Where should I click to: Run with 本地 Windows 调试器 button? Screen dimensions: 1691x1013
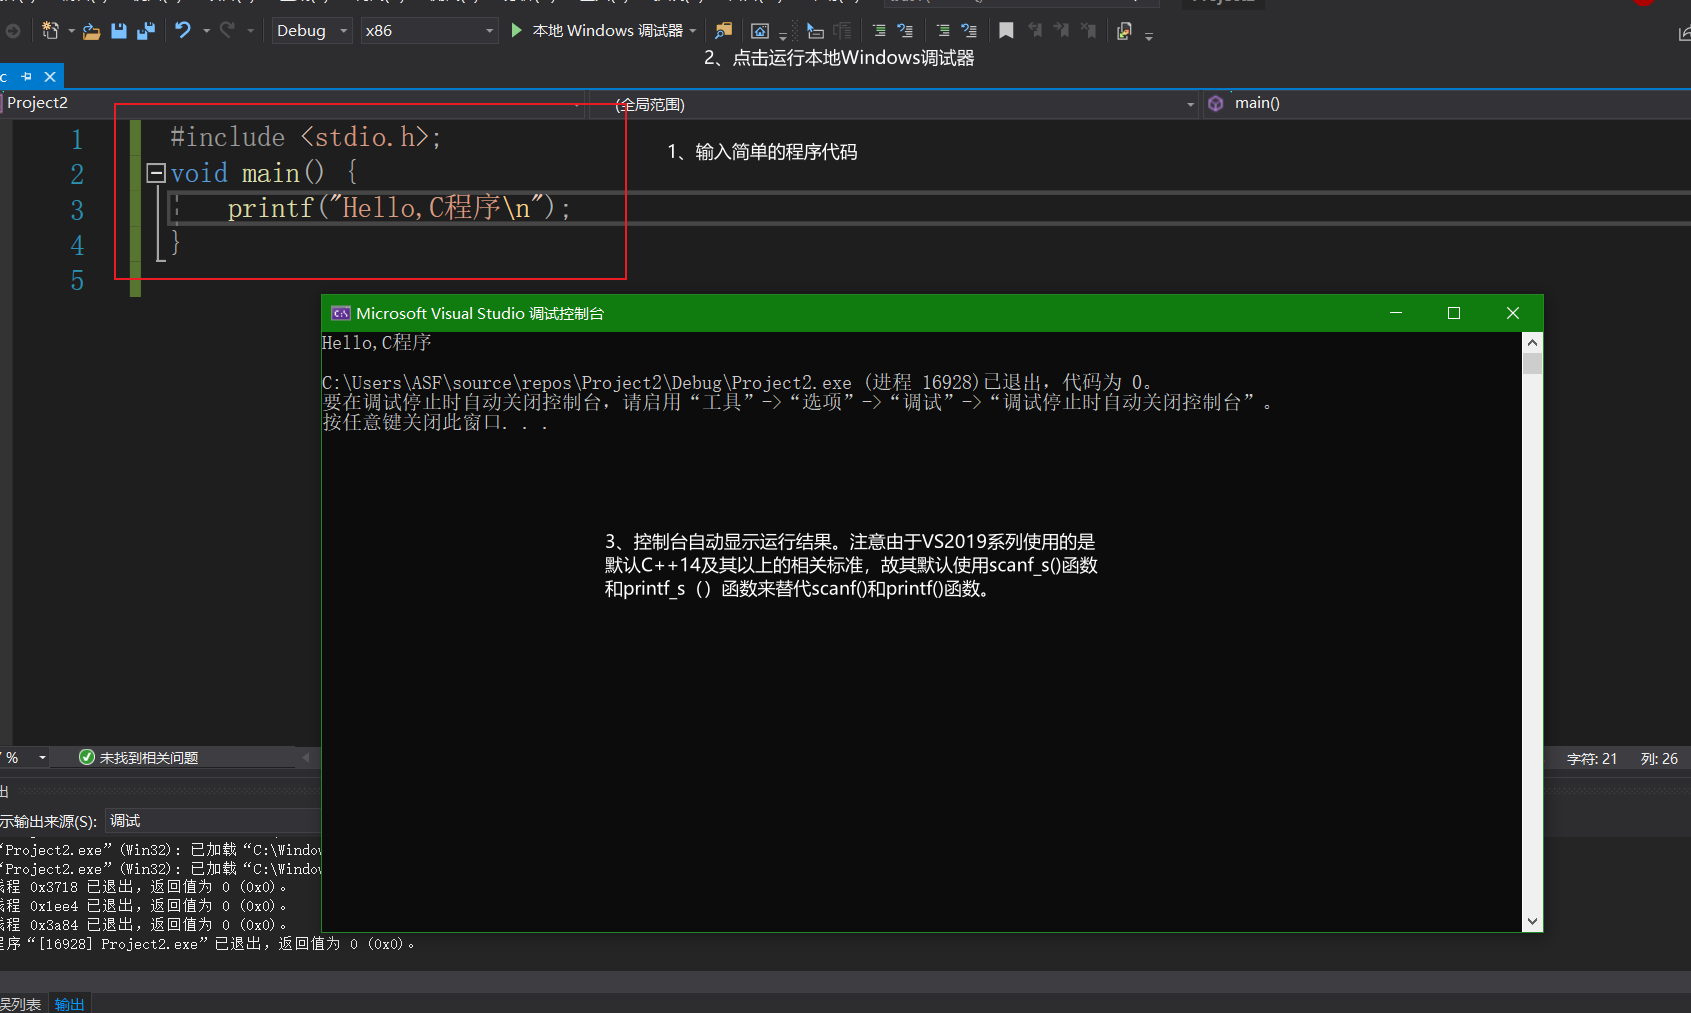(597, 31)
